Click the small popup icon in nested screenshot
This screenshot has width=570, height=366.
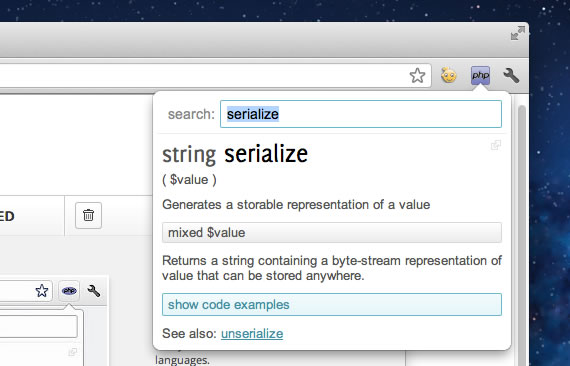73,352
